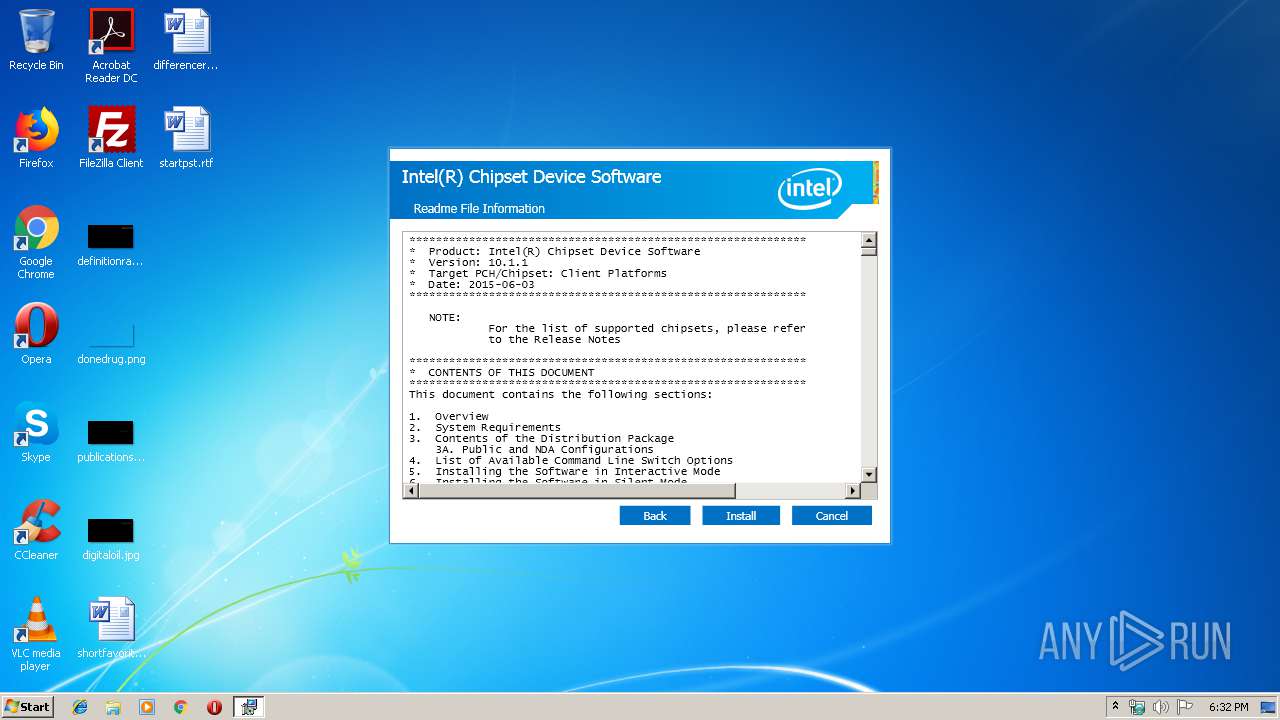Open Opera from the taskbar
This screenshot has width=1280, height=720.
(214, 707)
